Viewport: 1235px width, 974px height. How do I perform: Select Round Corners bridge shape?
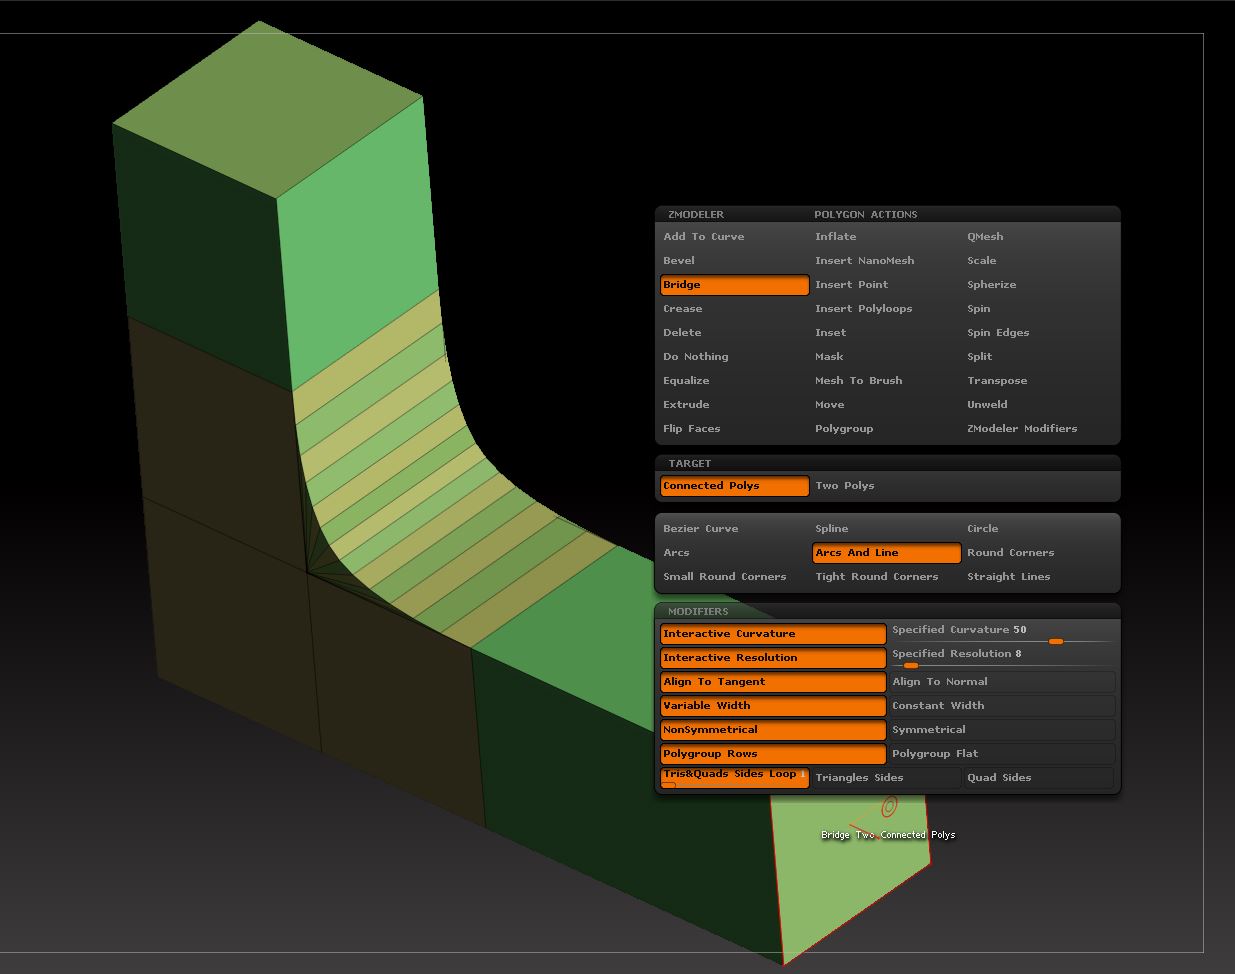click(x=1010, y=553)
